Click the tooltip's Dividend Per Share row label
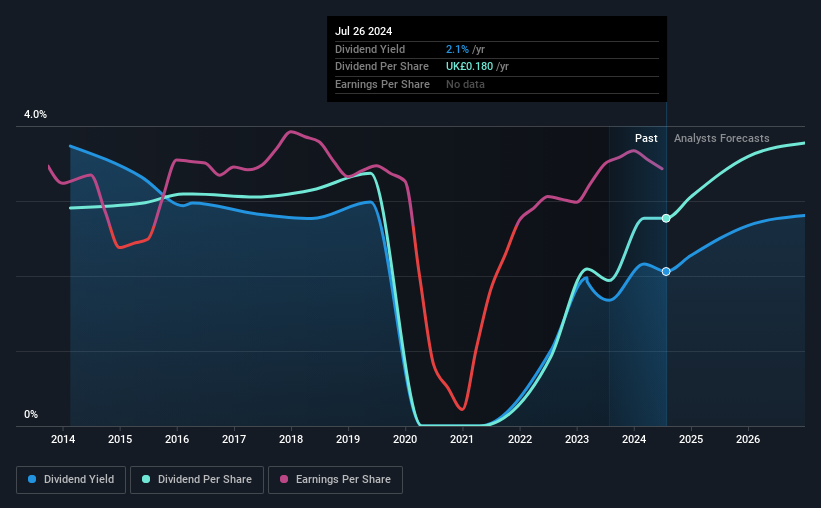The height and width of the screenshot is (508, 821). [382, 67]
